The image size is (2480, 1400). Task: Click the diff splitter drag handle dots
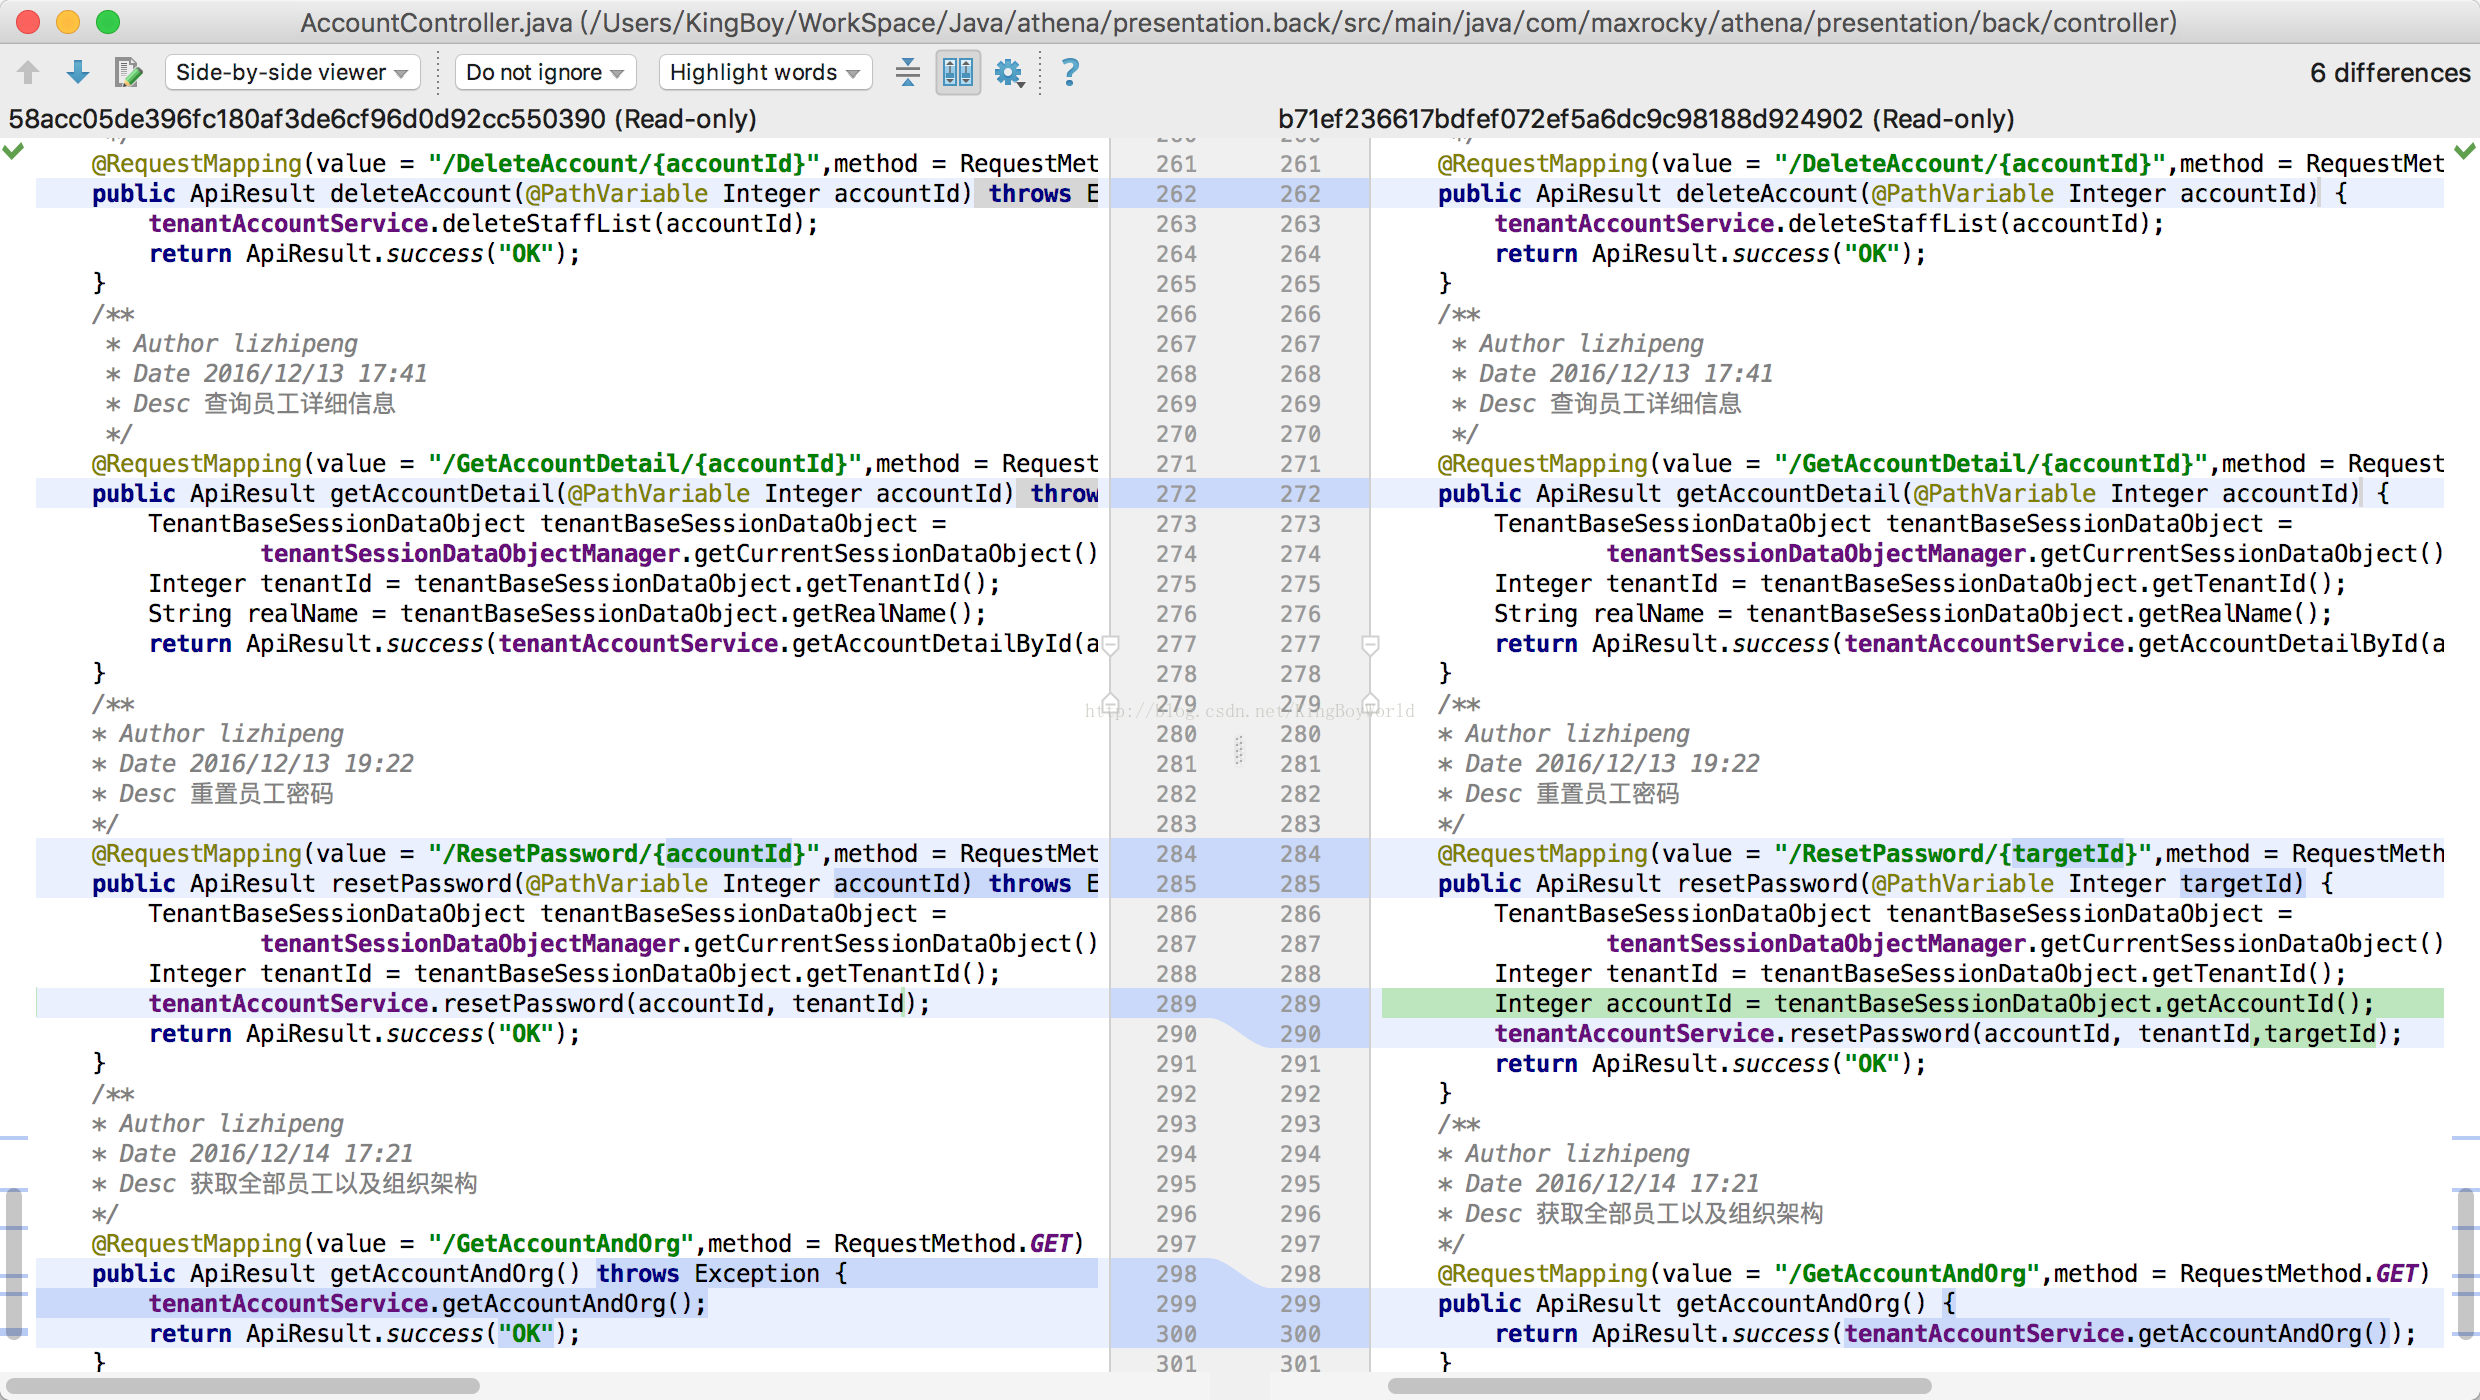coord(1239,750)
